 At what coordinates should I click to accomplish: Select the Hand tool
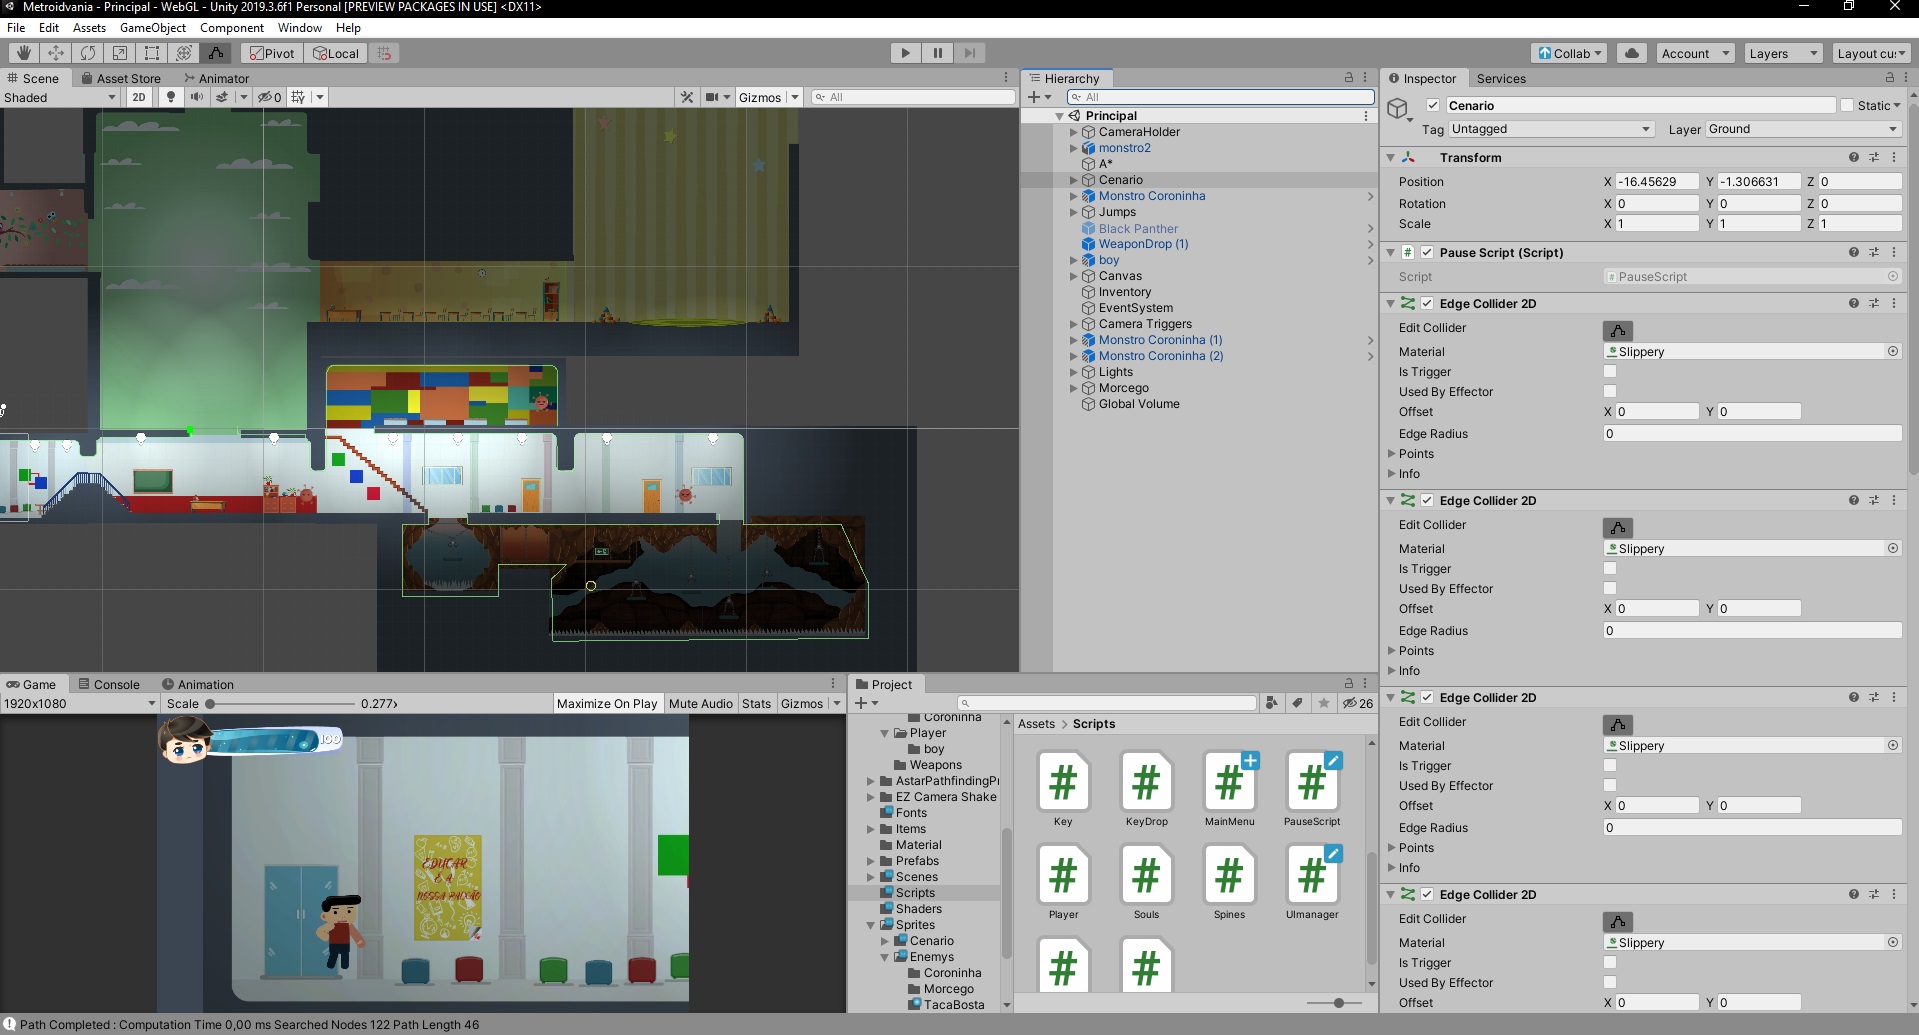pyautogui.click(x=24, y=53)
